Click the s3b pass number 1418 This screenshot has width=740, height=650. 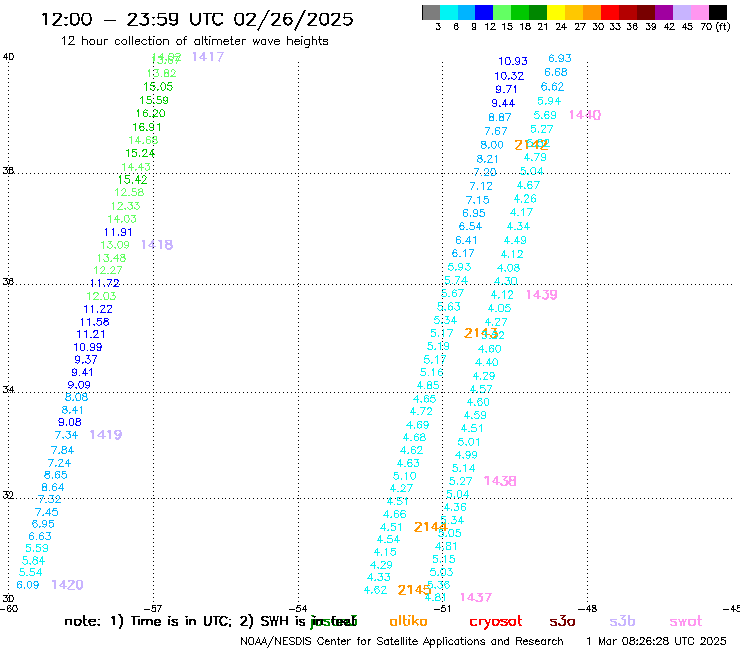coord(157,245)
